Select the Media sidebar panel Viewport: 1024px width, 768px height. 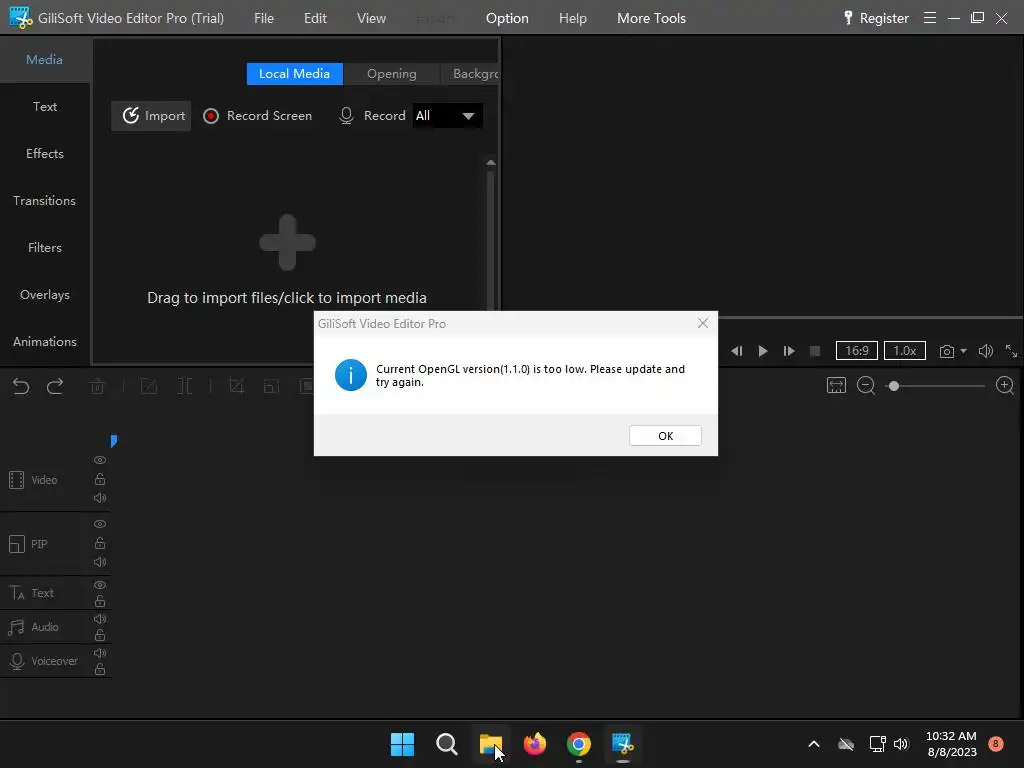44,59
